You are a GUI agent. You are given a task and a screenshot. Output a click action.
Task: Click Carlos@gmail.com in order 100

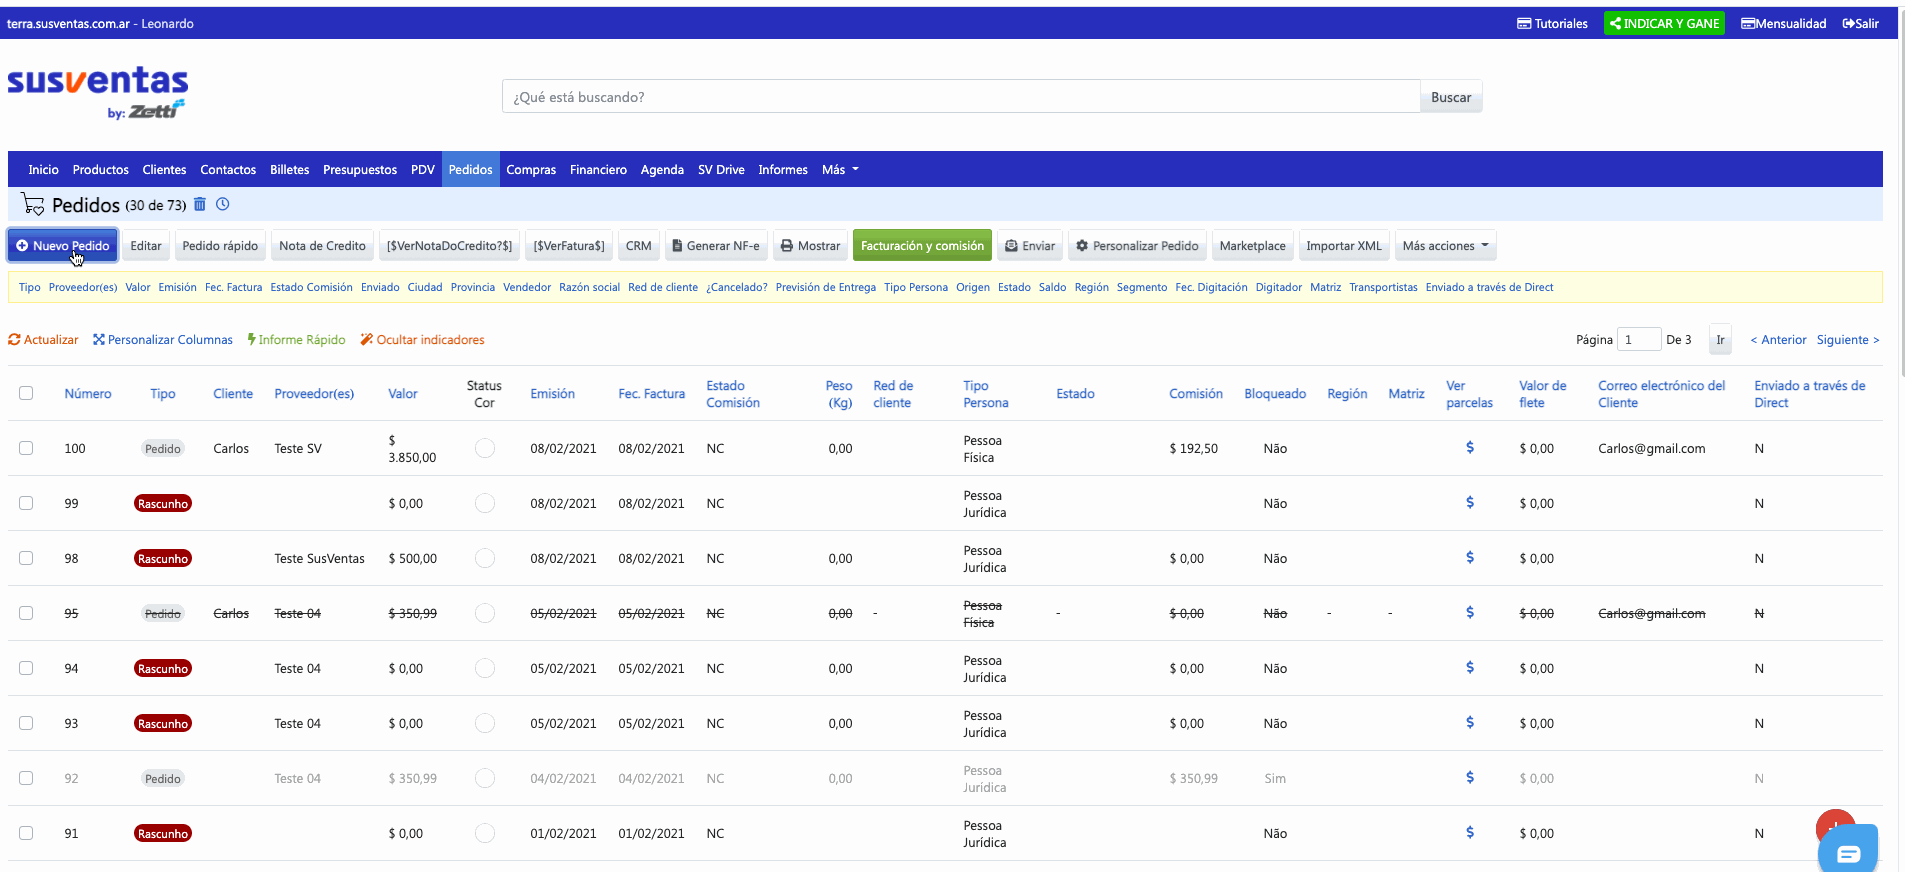[x=1651, y=448]
